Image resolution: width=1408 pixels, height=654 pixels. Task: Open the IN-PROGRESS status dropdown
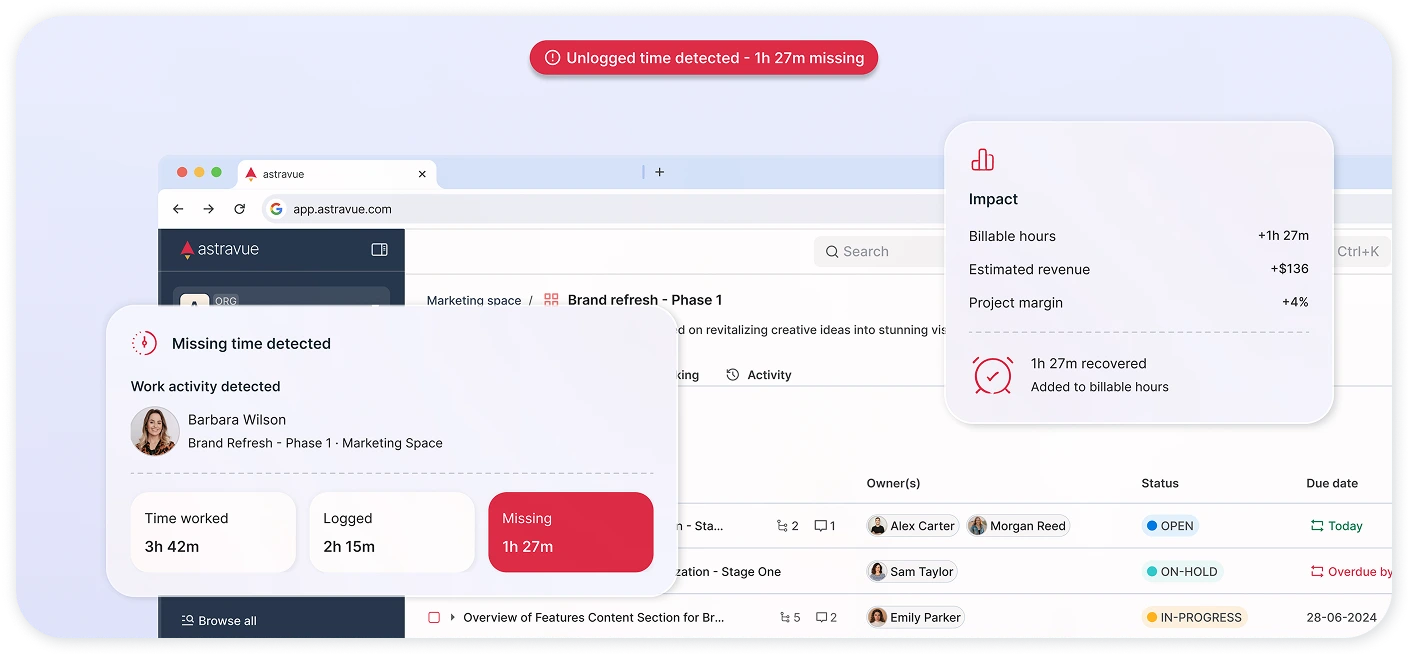pyautogui.click(x=1194, y=617)
